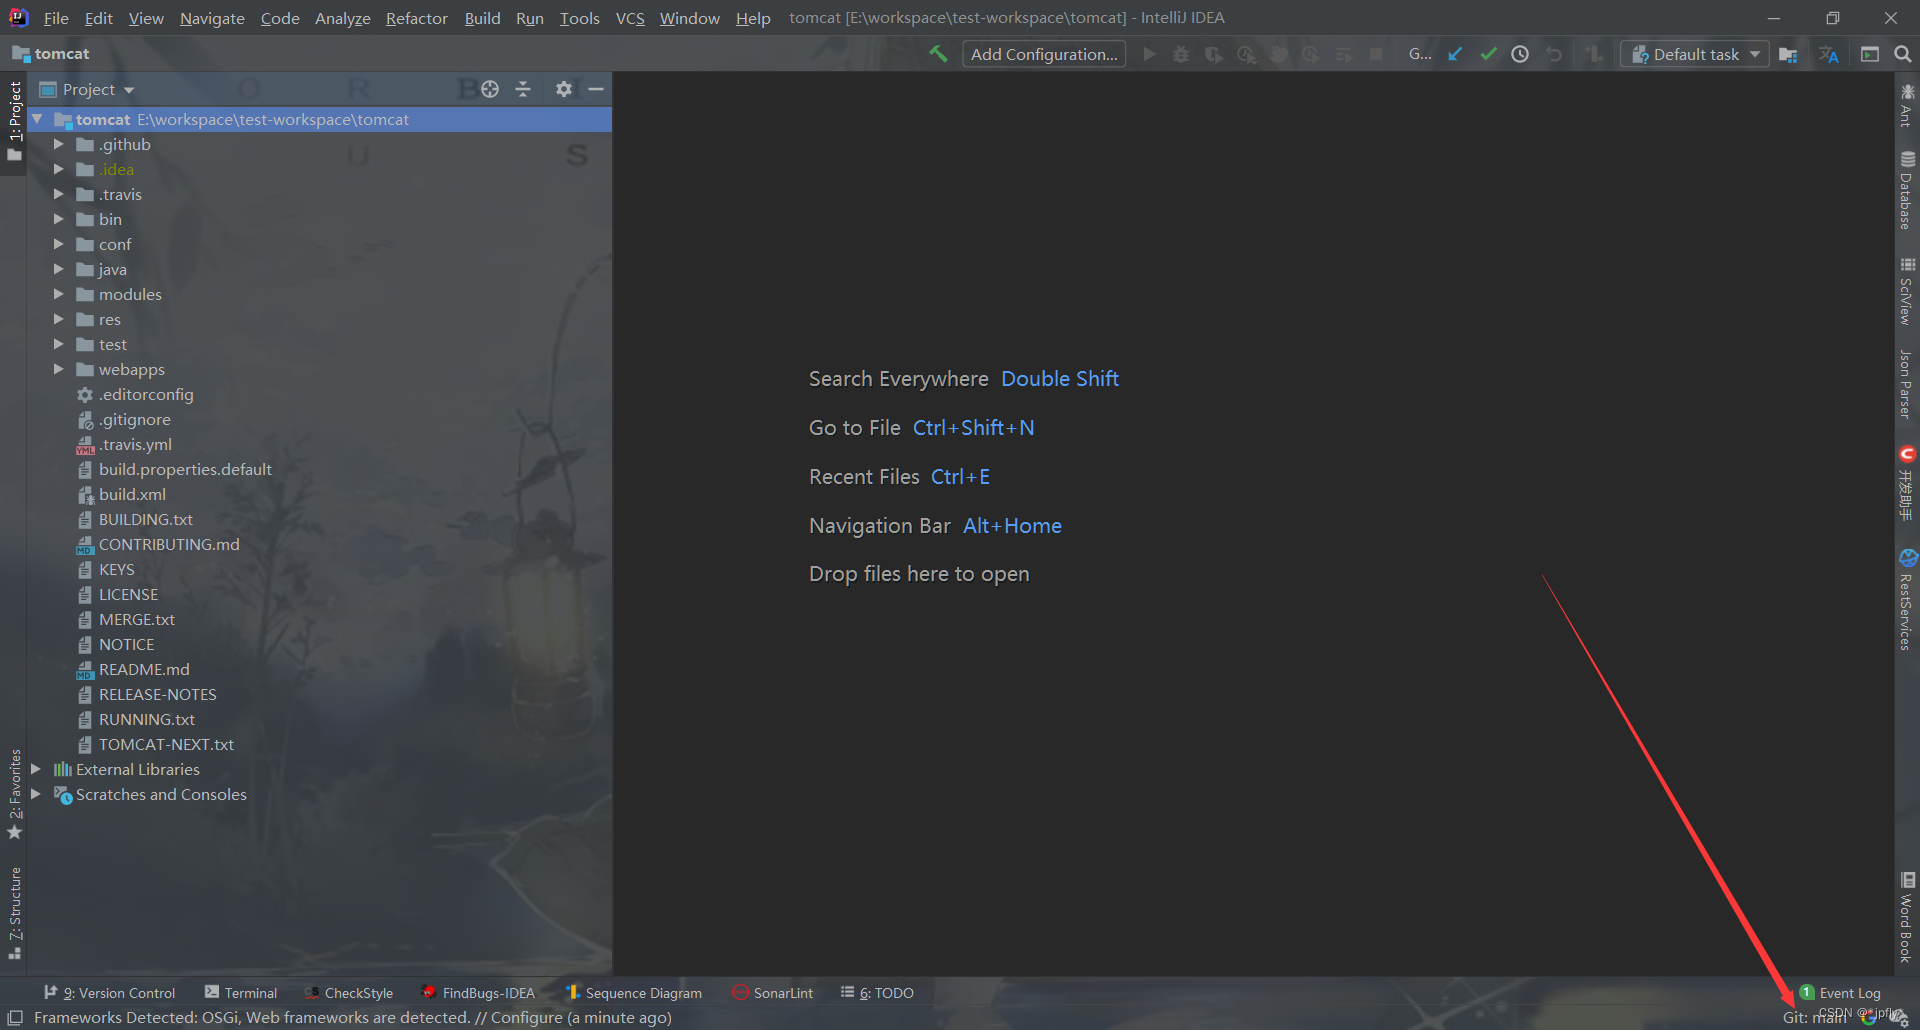Open 9: Version Control tool window

109,993
